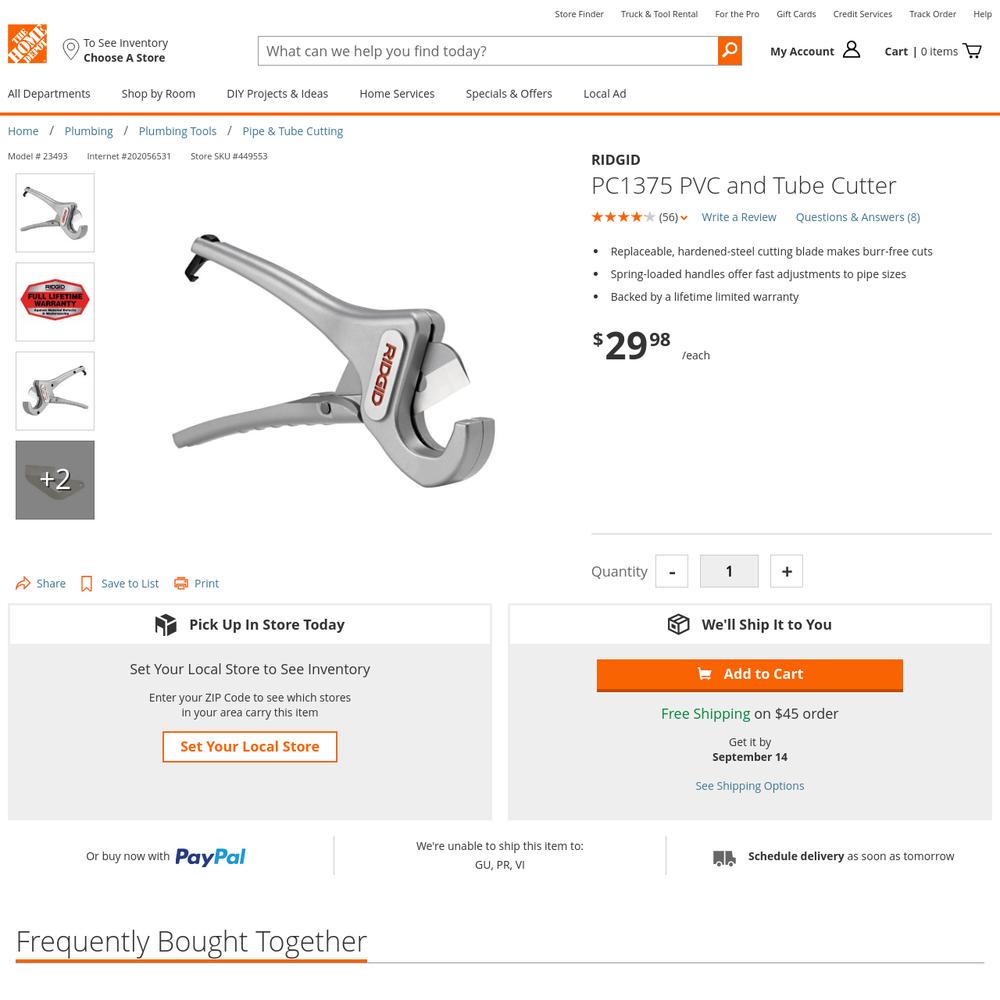Show the +2 more images thumbnail
1000x1000 pixels.
click(x=55, y=480)
